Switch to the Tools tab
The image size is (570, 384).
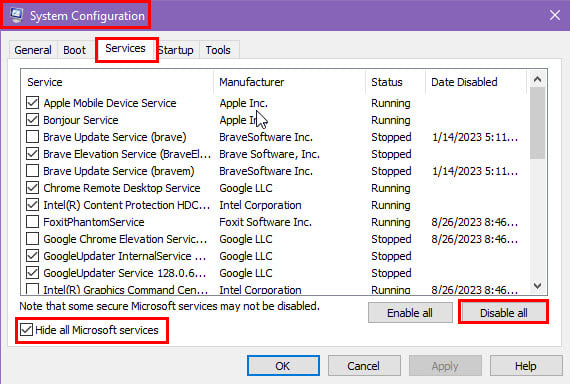click(x=218, y=50)
